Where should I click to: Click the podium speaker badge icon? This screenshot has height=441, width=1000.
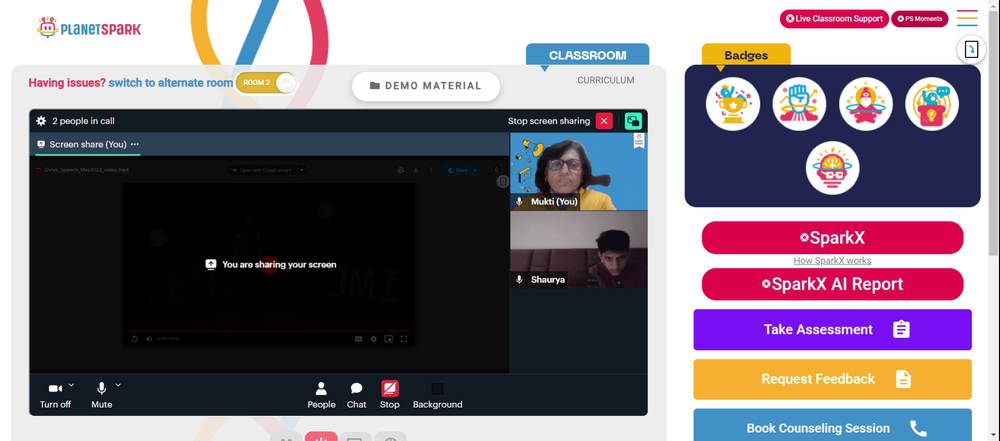(932, 104)
